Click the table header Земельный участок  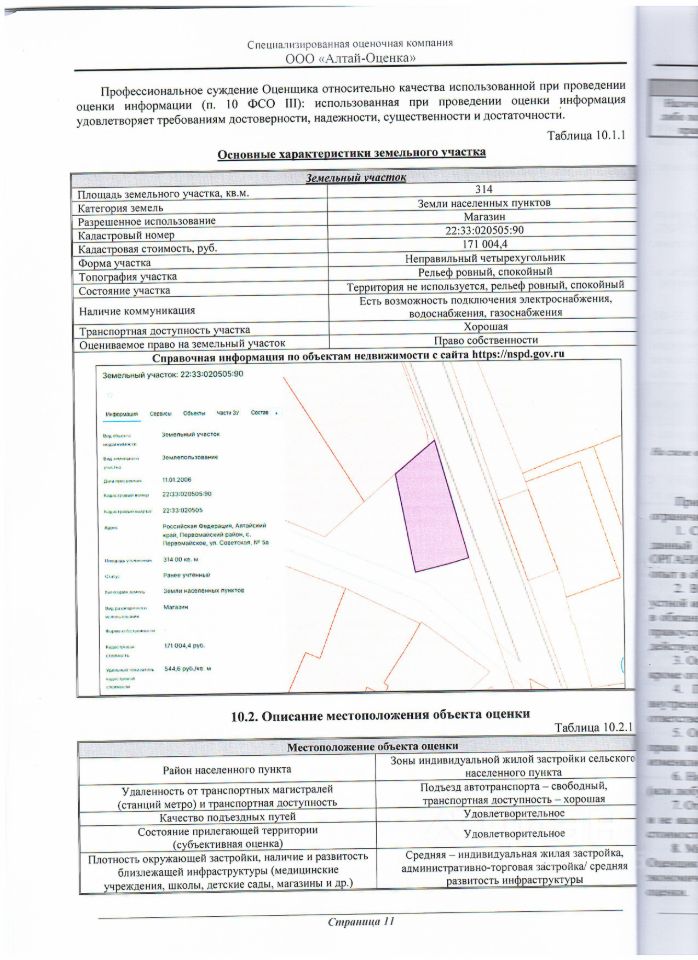coord(356,178)
